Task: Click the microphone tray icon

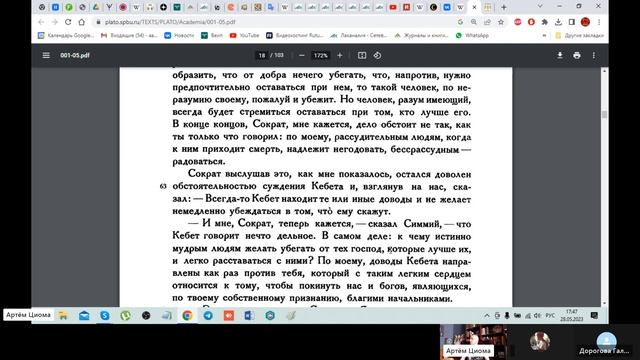Action: click(507, 315)
